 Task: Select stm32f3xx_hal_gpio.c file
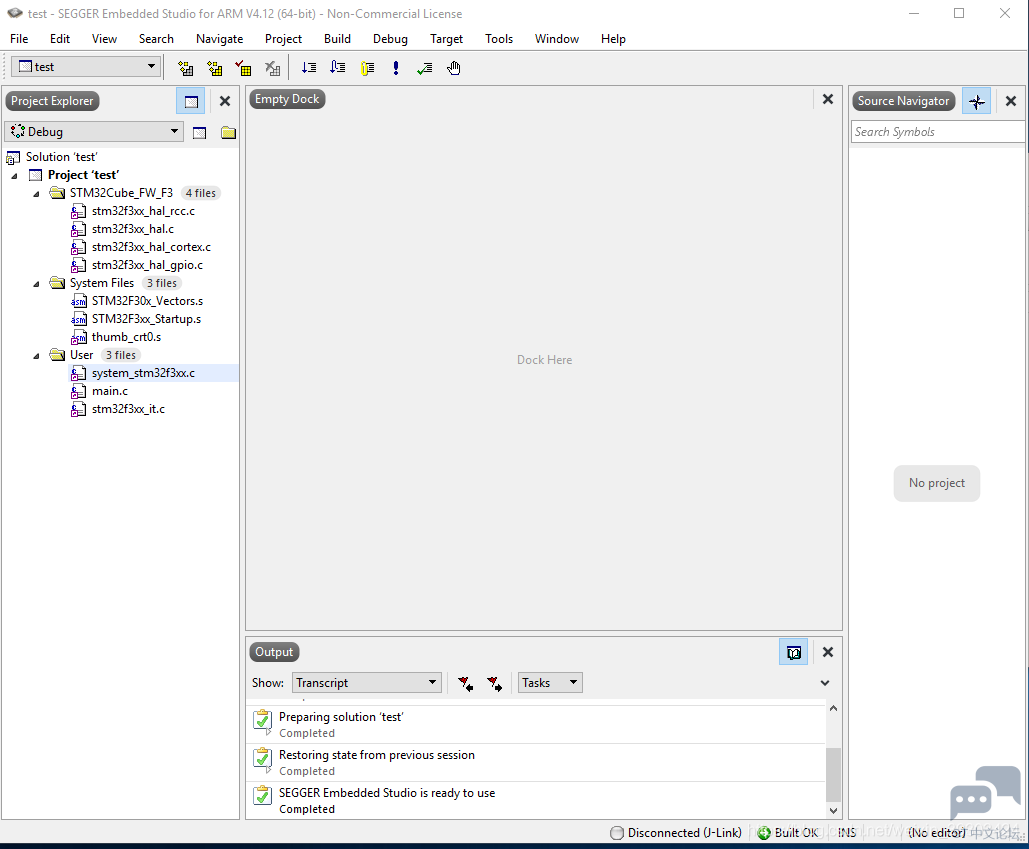pos(147,265)
